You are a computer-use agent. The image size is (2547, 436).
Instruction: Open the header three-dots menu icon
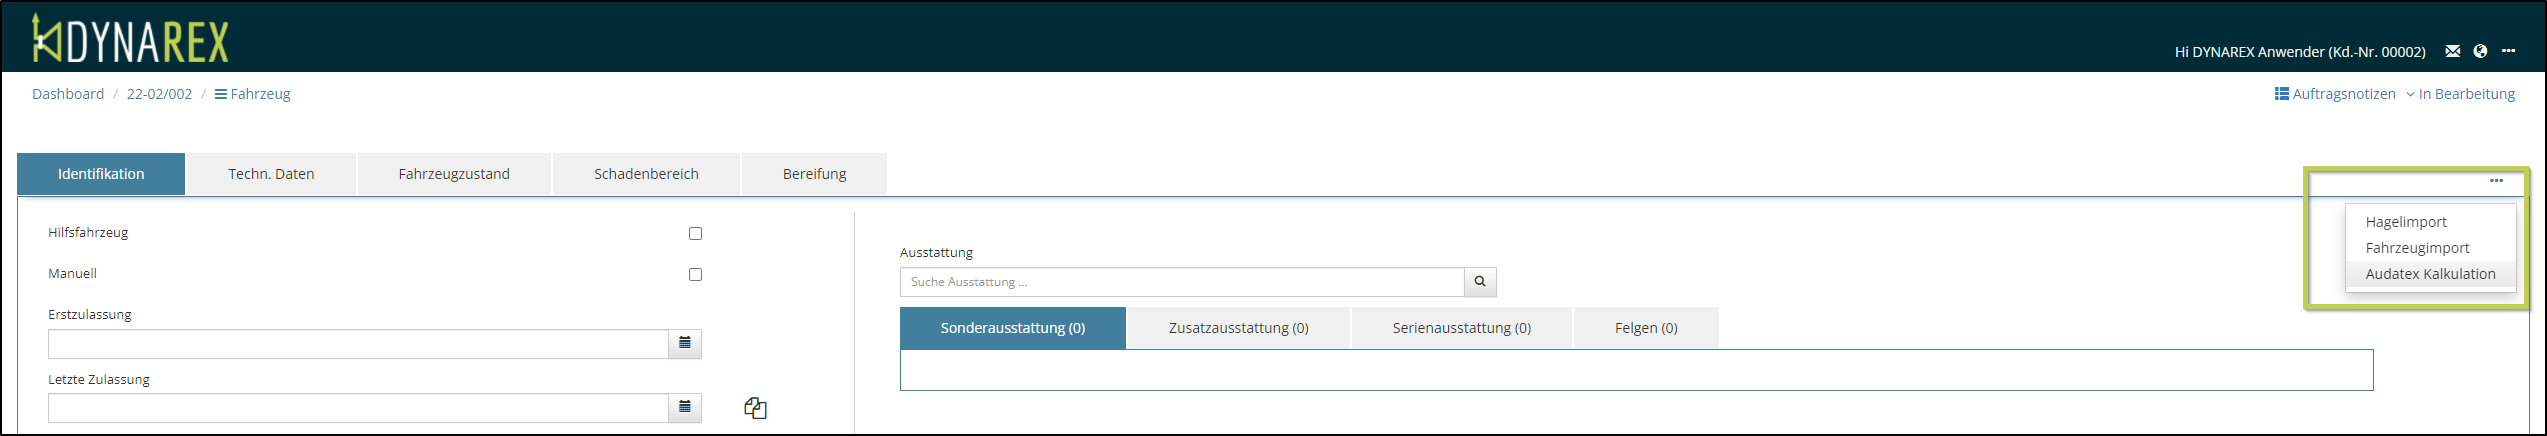(x=2508, y=51)
